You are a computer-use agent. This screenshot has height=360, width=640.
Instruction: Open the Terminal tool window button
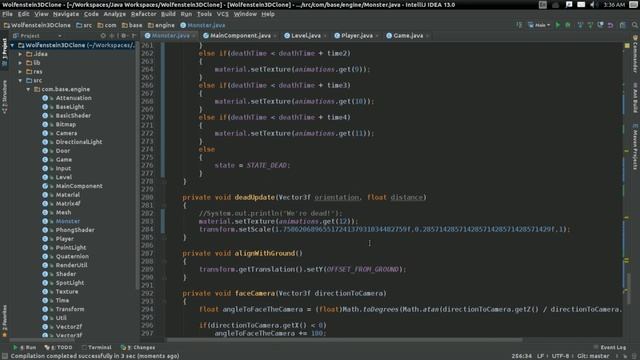coord(96,347)
